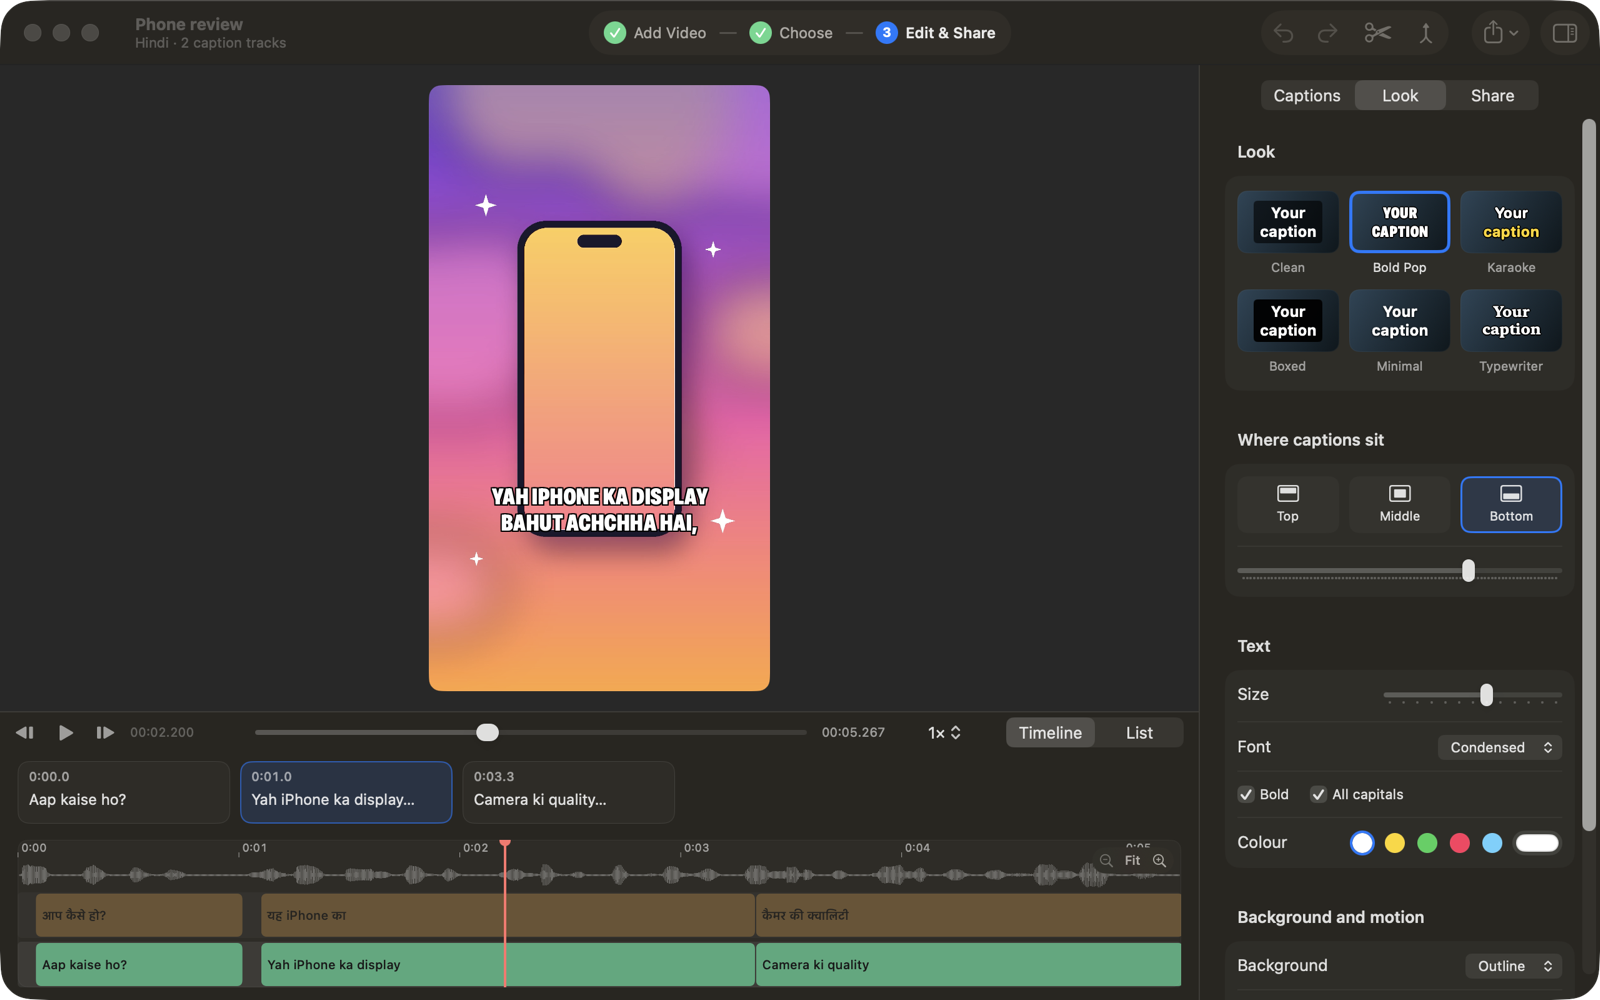Image resolution: width=1600 pixels, height=1000 pixels.
Task: Place captions at Bottom position
Action: (1511, 504)
